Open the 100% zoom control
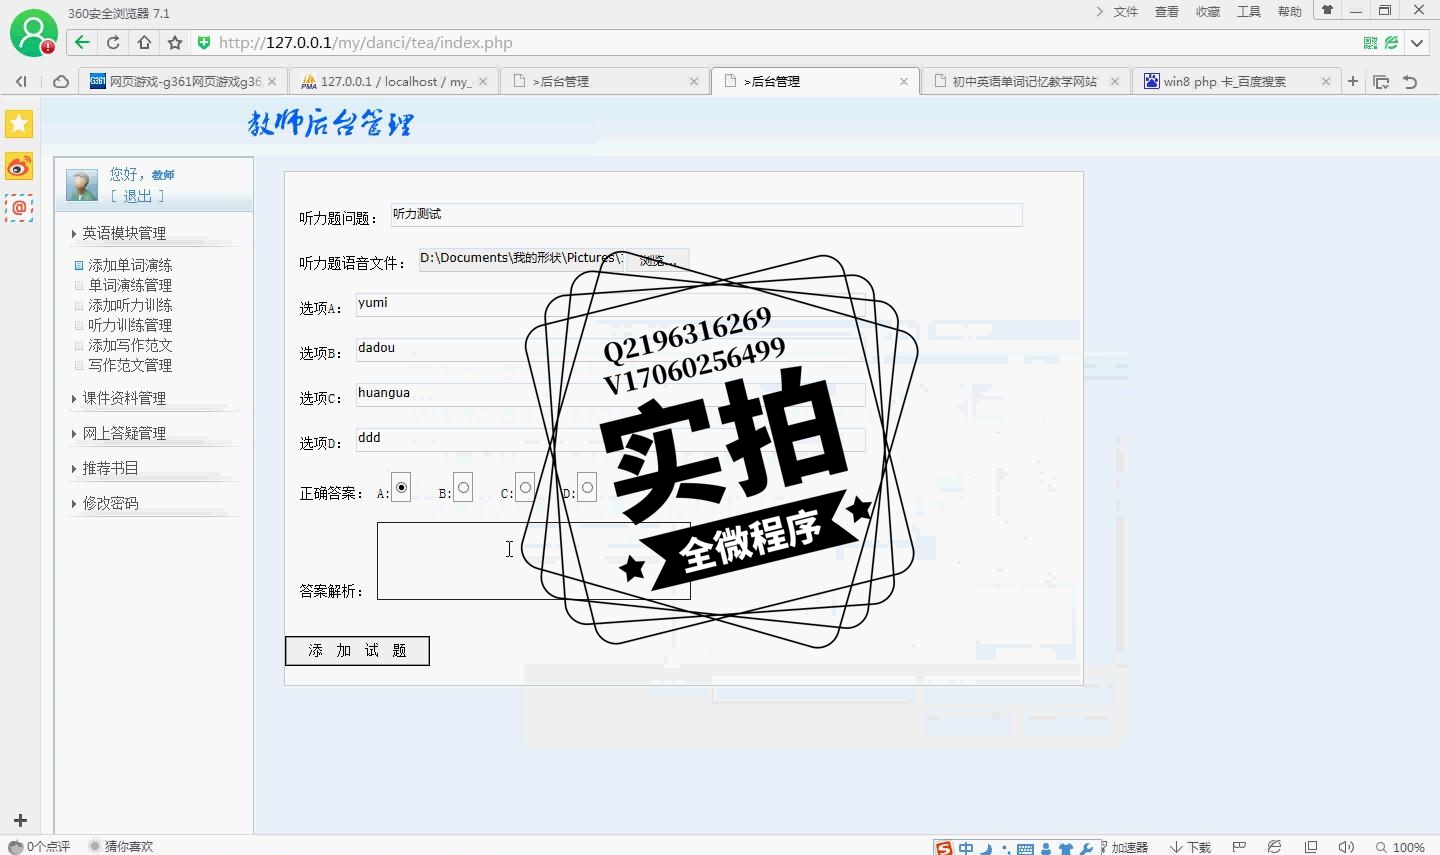Screen dimensions: 1440x855 (x=1401, y=847)
